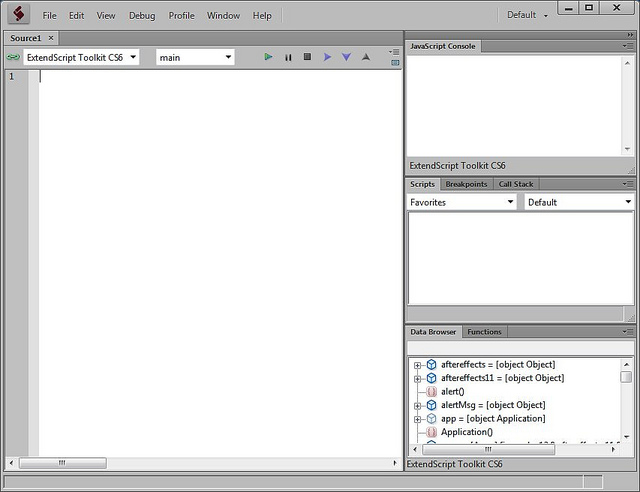640x492 pixels.
Task: Open the Default workspace dropdown
Action: pos(527,15)
